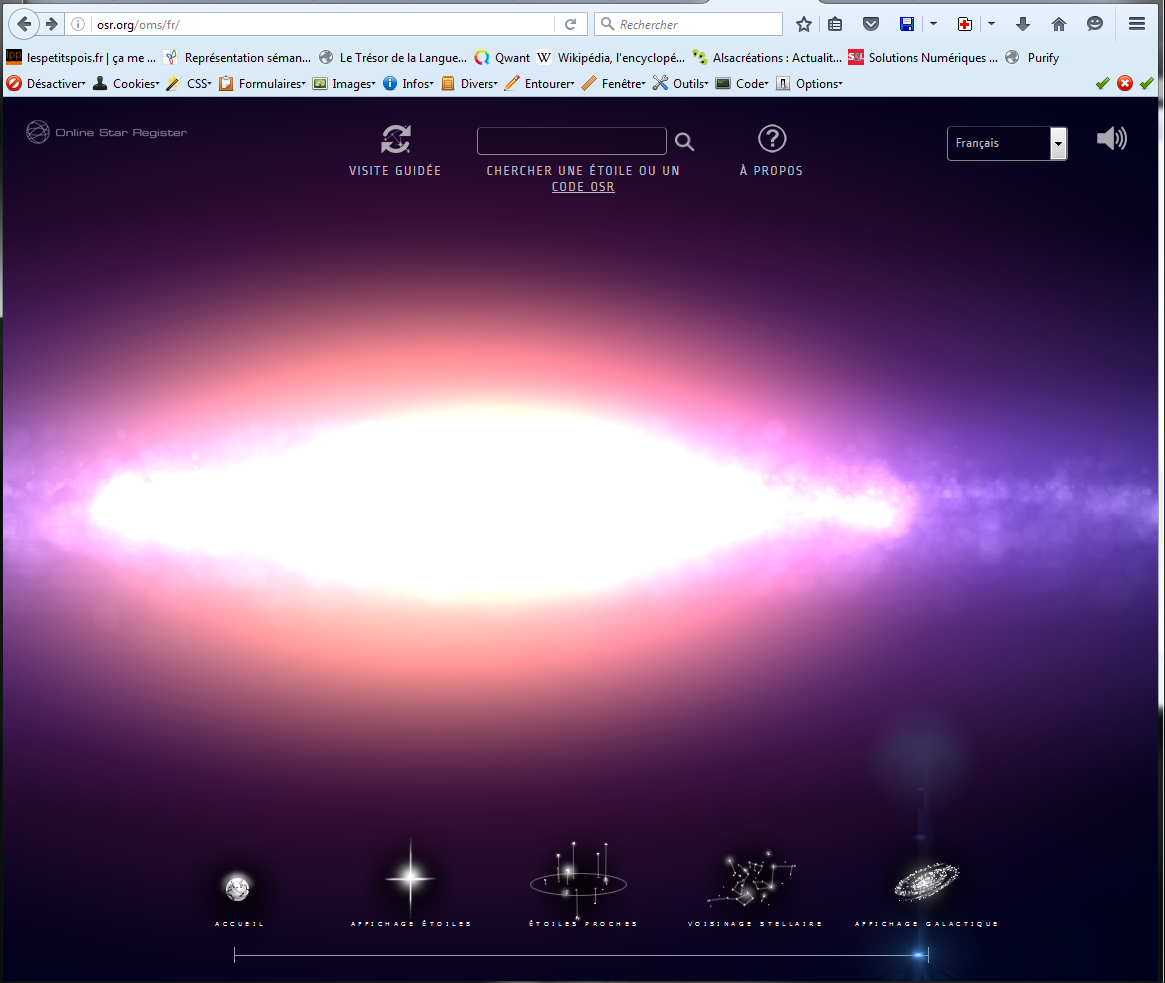The width and height of the screenshot is (1165, 983).
Task: Open the À Propos question mark icon
Action: click(771, 139)
